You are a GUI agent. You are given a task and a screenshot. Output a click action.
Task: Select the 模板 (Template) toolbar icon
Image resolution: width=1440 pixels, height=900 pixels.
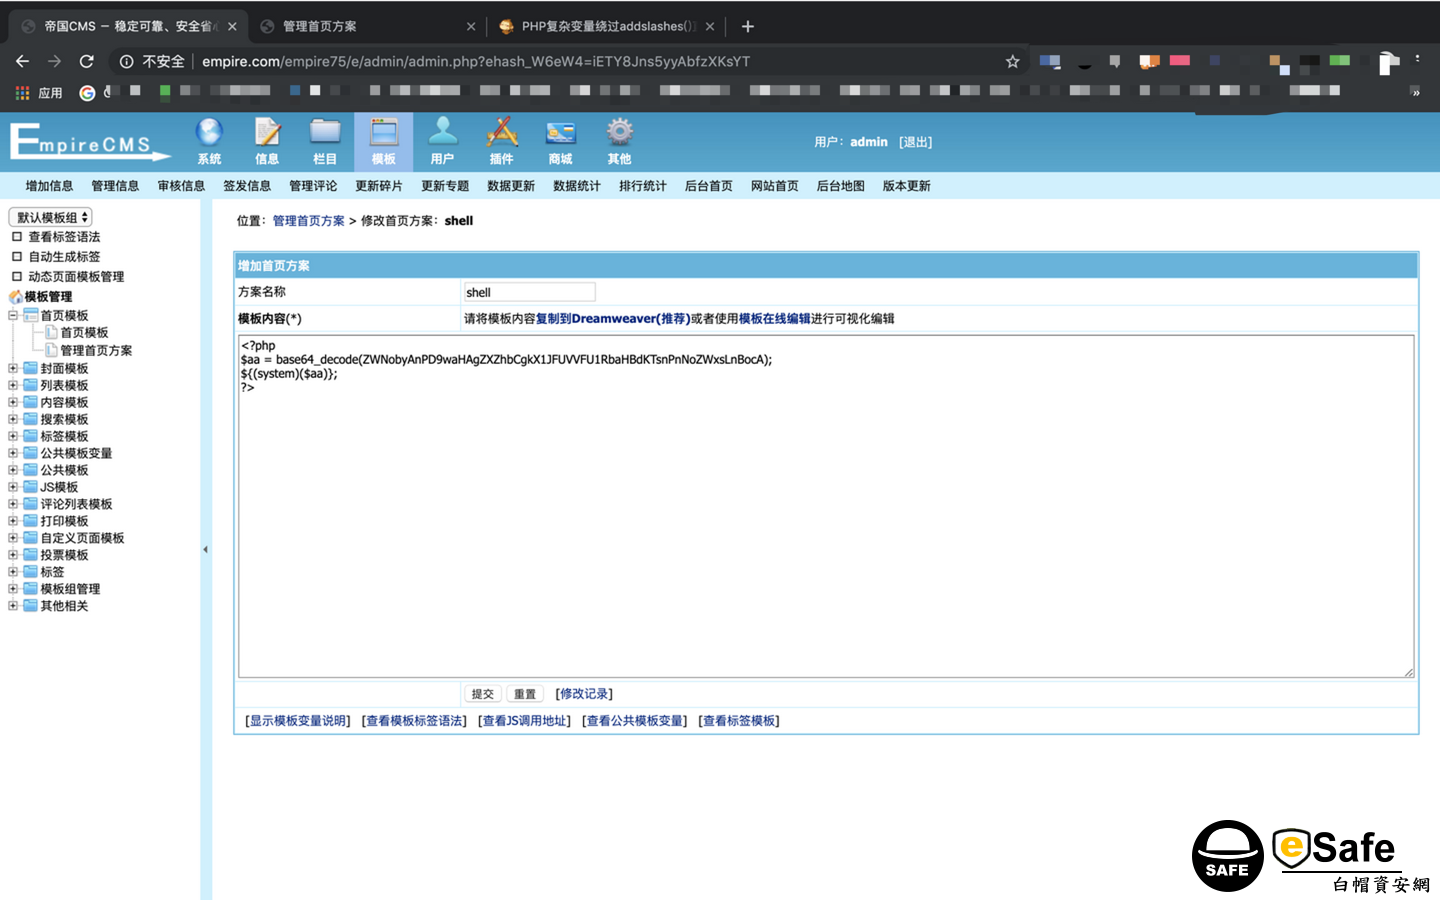pyautogui.click(x=384, y=141)
